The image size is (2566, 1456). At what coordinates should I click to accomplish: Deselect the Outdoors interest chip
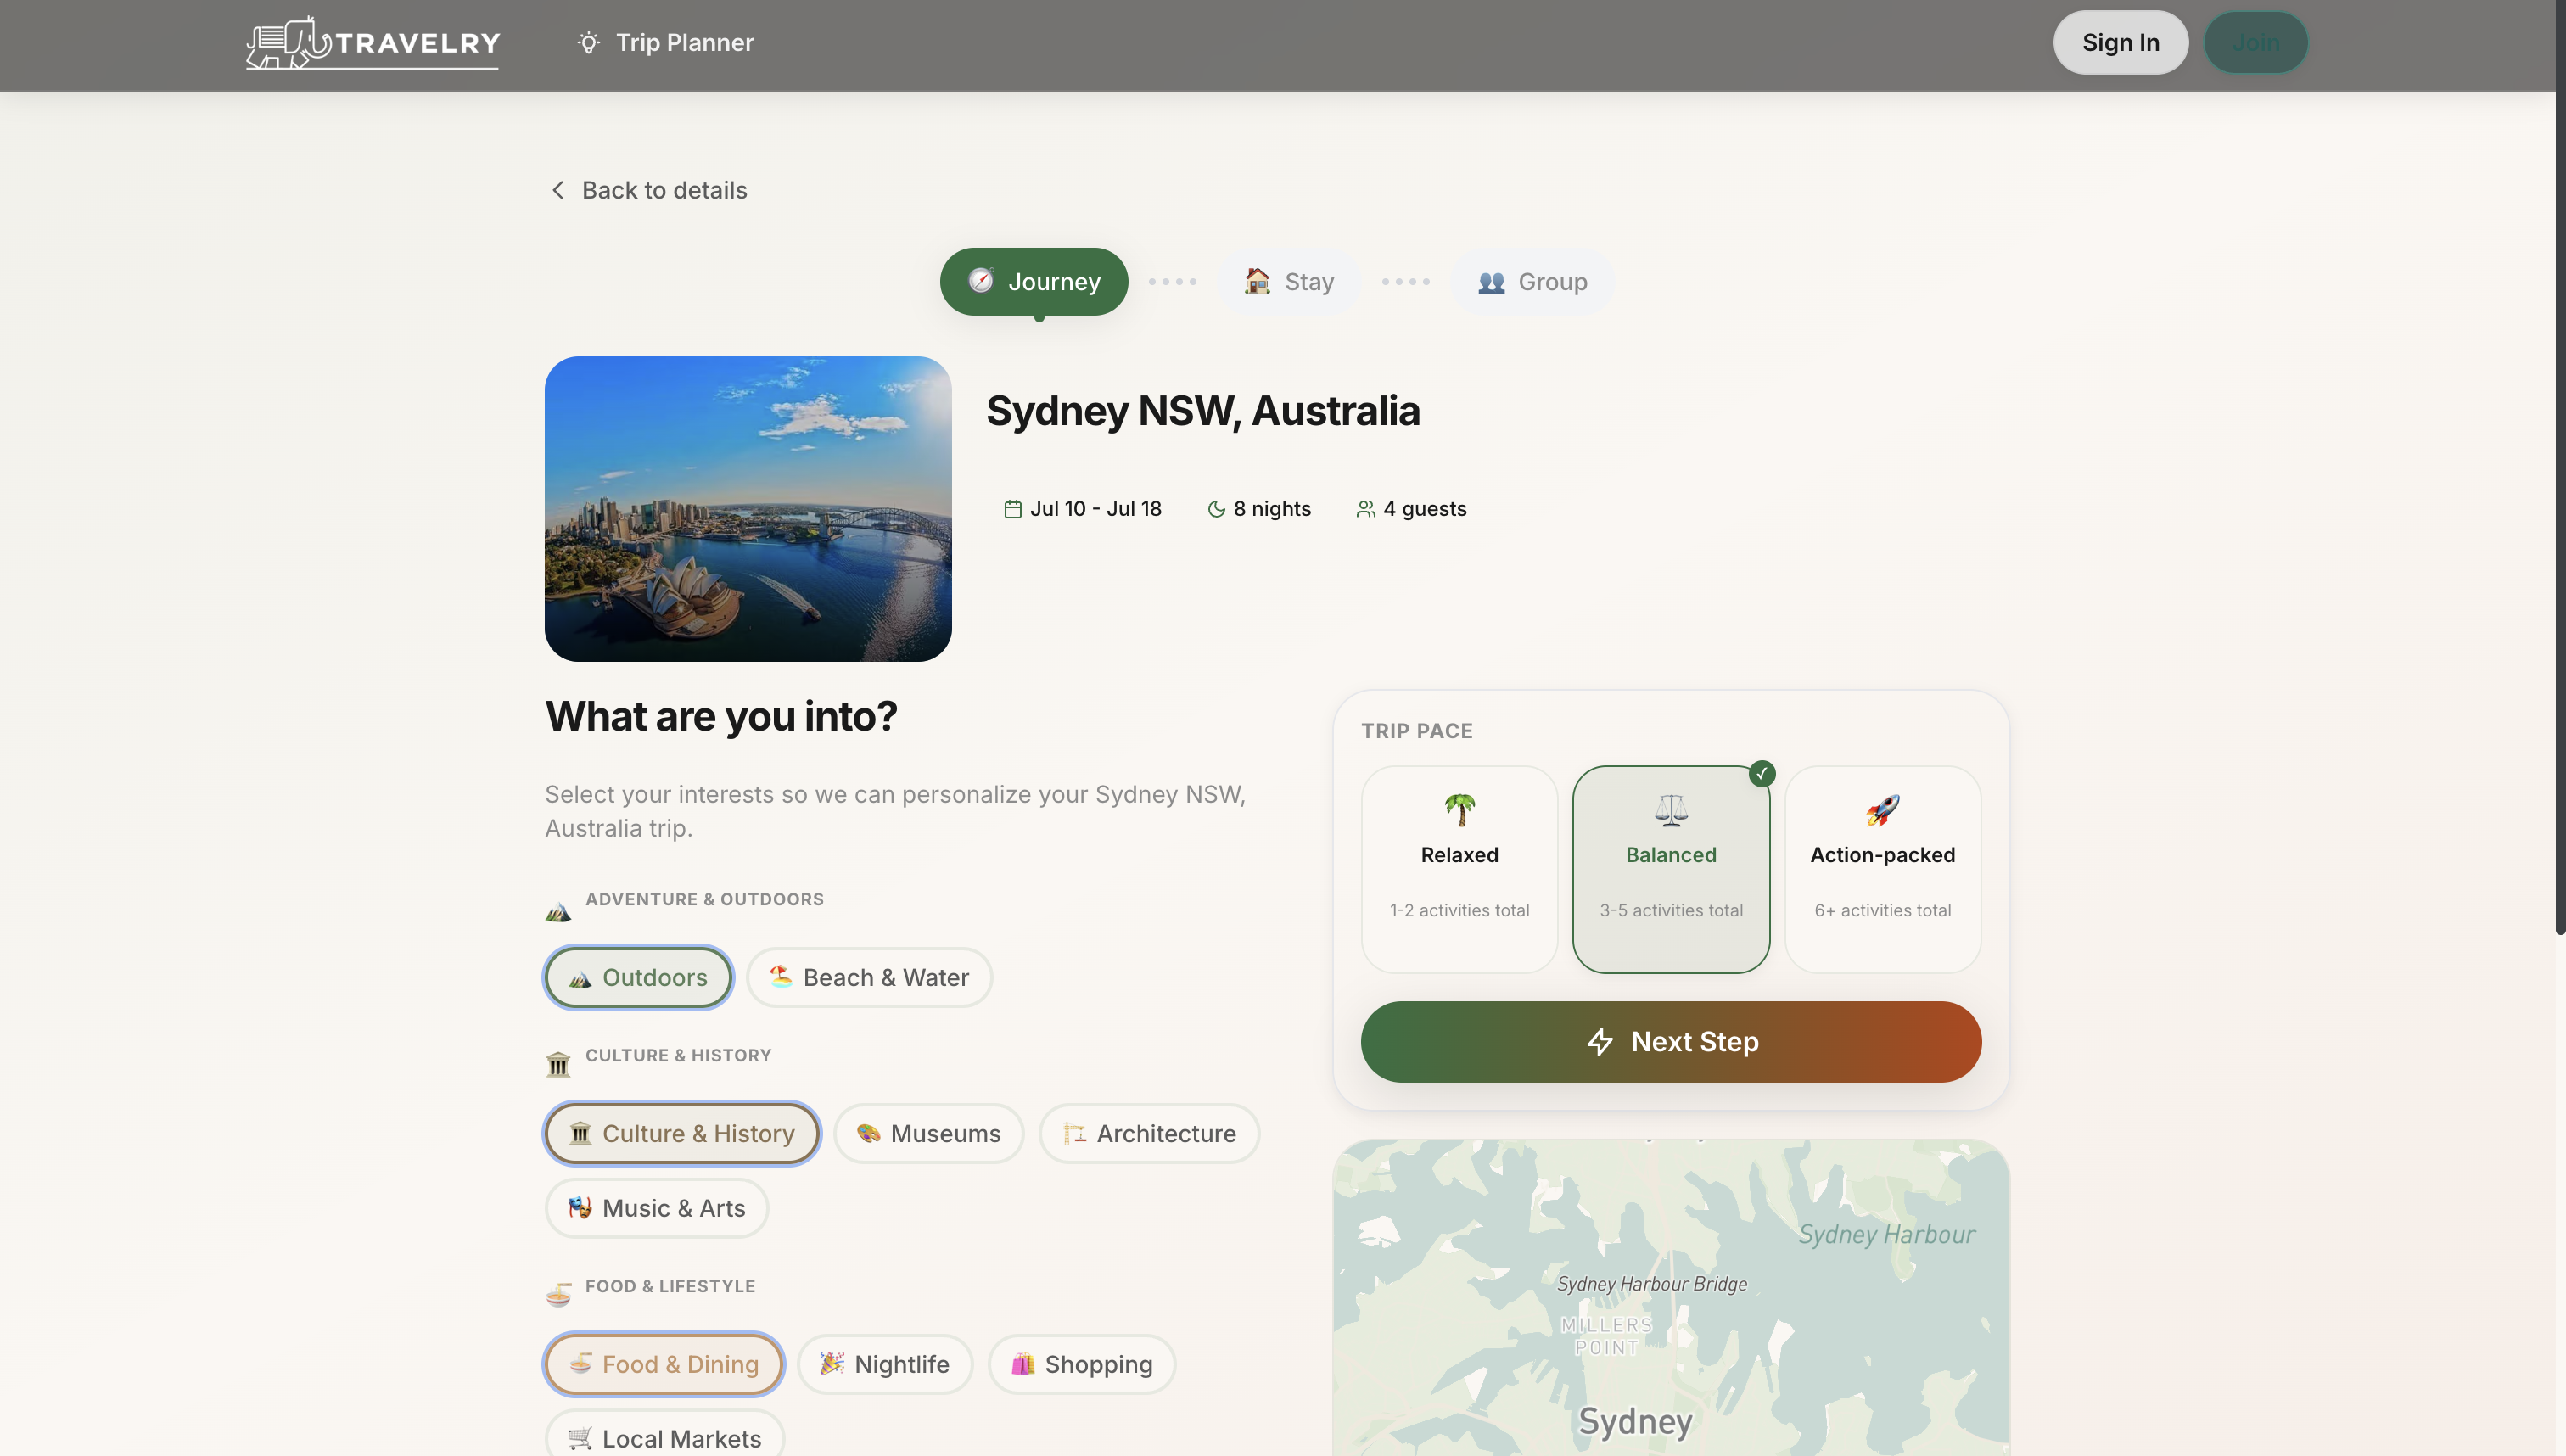(x=638, y=977)
